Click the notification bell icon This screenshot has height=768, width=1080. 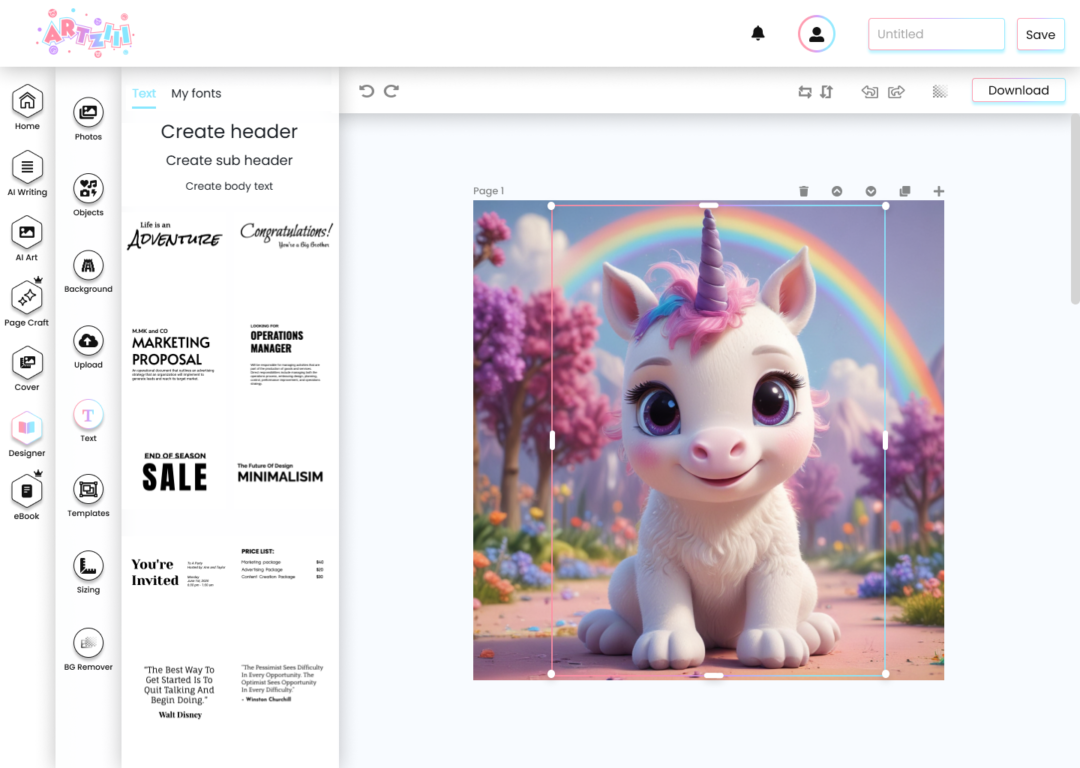coord(758,33)
